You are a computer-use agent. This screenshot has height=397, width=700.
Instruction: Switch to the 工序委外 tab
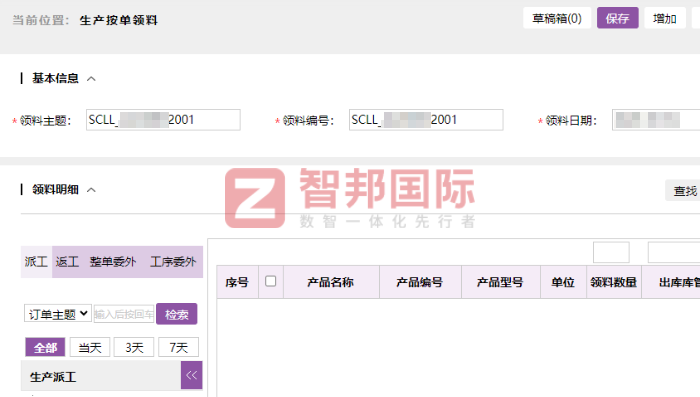point(173,262)
